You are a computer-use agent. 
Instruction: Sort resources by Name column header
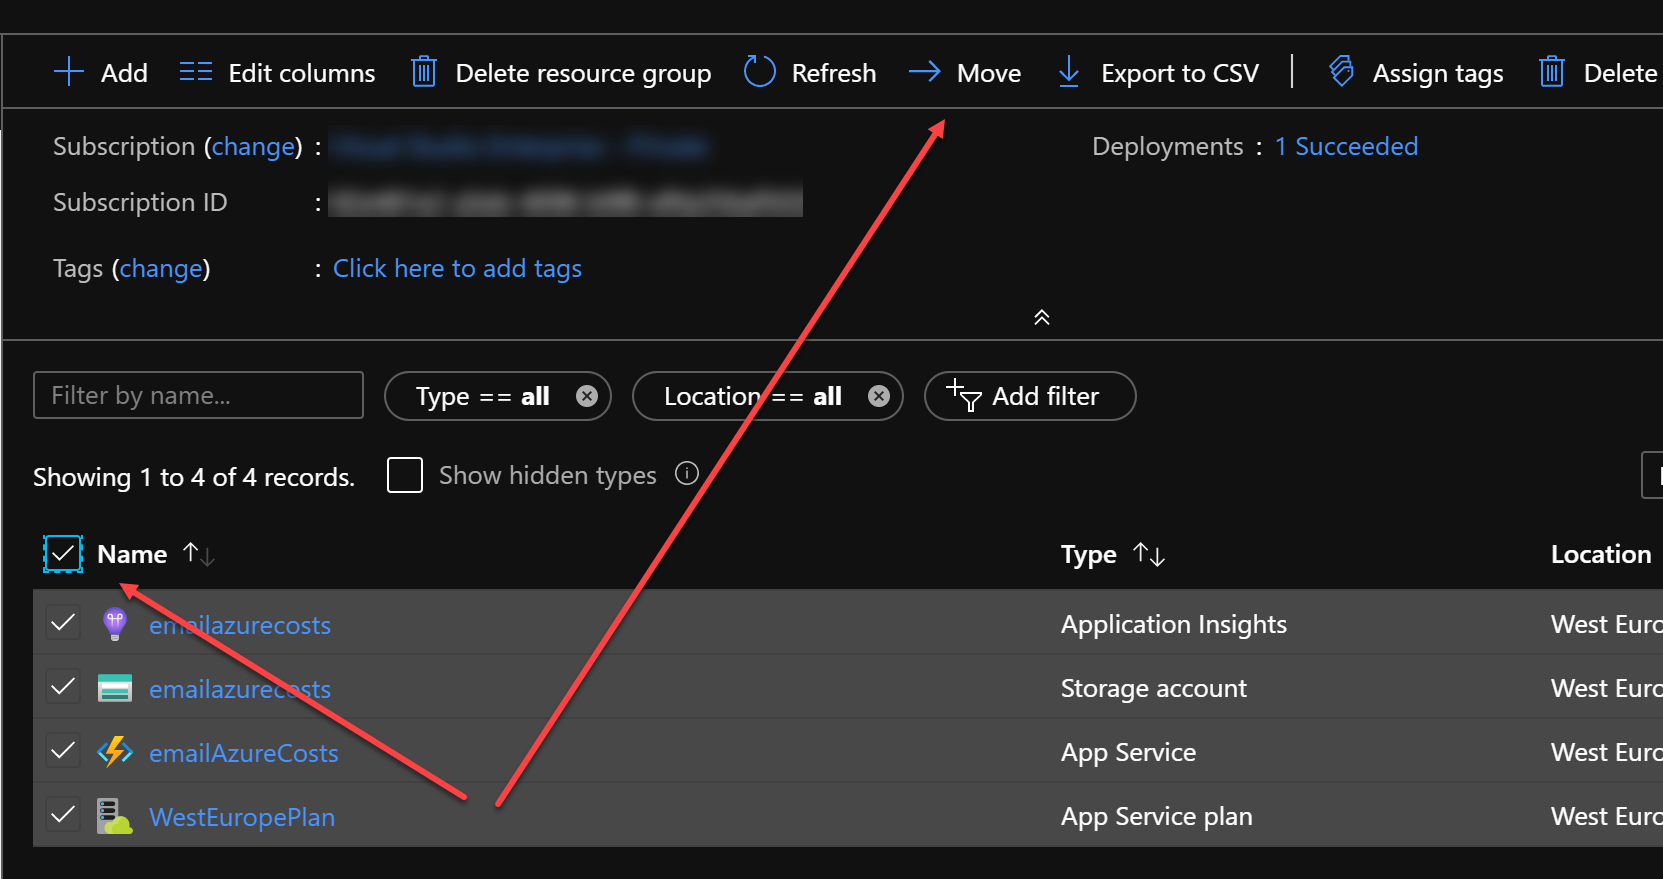pyautogui.click(x=133, y=554)
